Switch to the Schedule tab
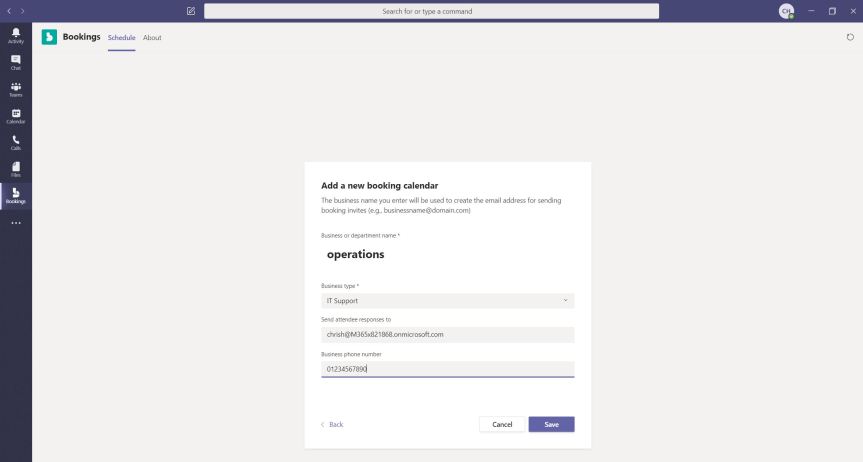Viewport: 863px width, 462px height. click(121, 38)
